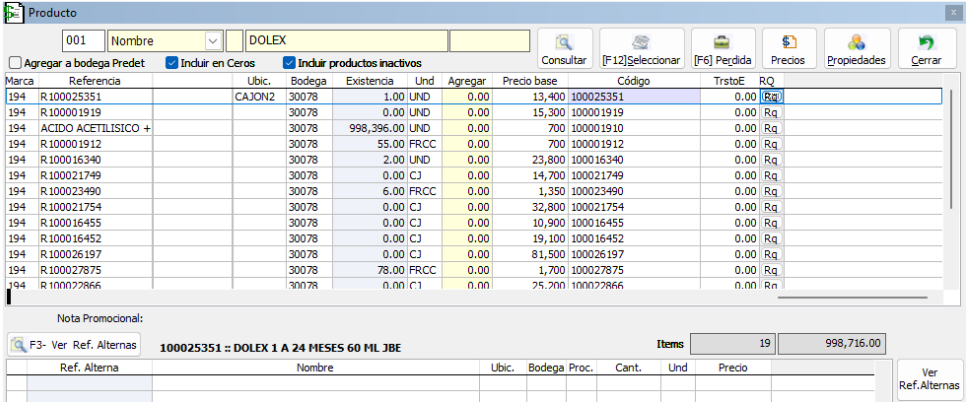
Task: Select reference R100016340 cell
Action: (x=95, y=159)
